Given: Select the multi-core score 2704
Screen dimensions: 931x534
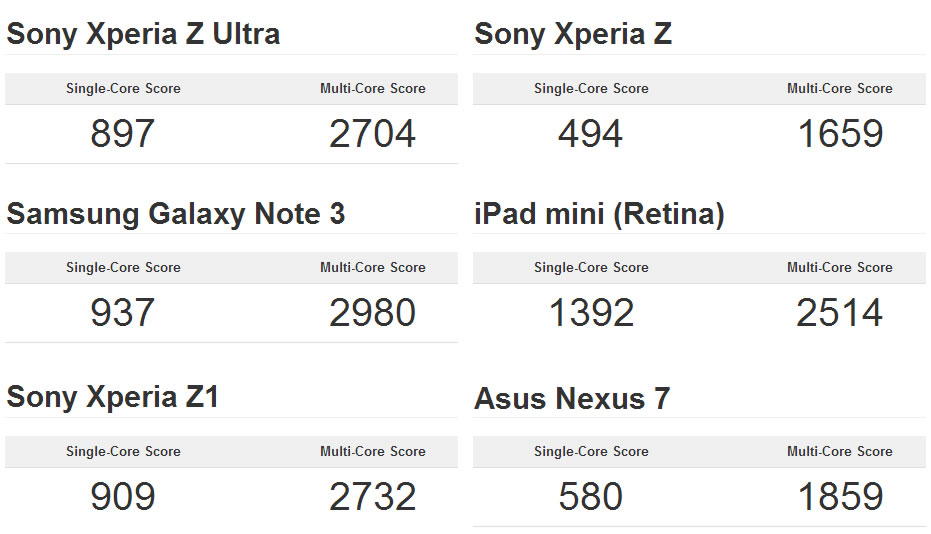Looking at the screenshot, I should click(x=372, y=134).
